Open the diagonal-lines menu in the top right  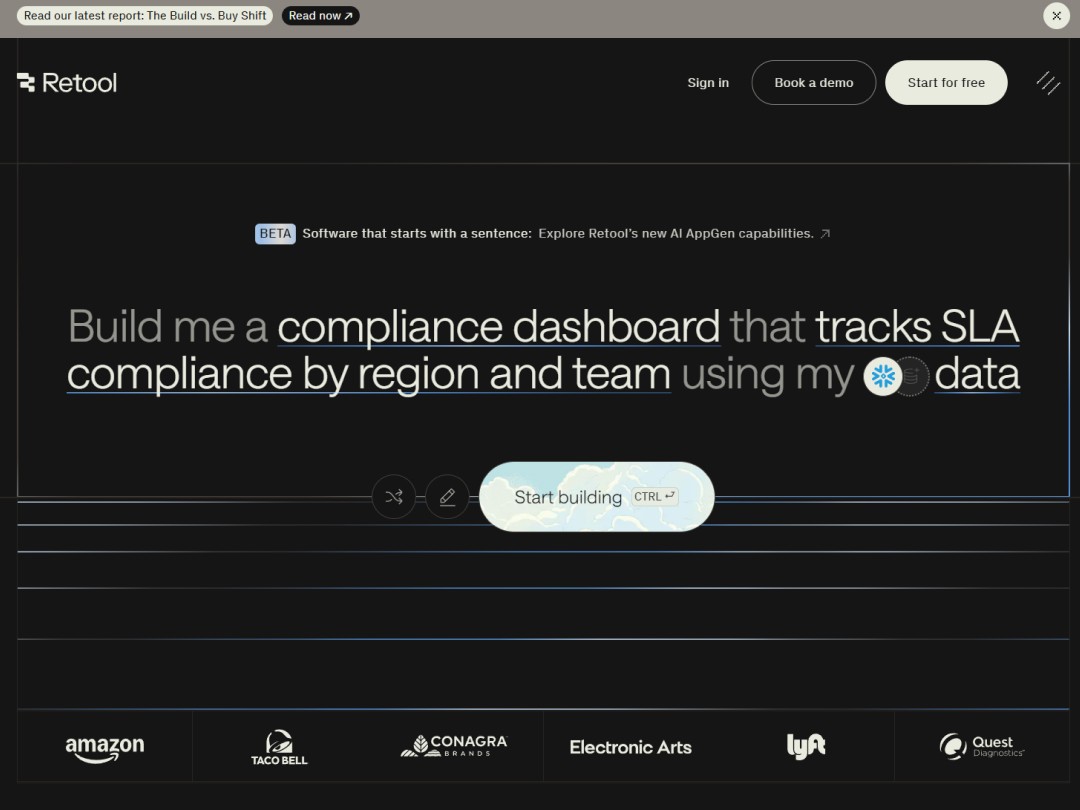coord(1047,83)
